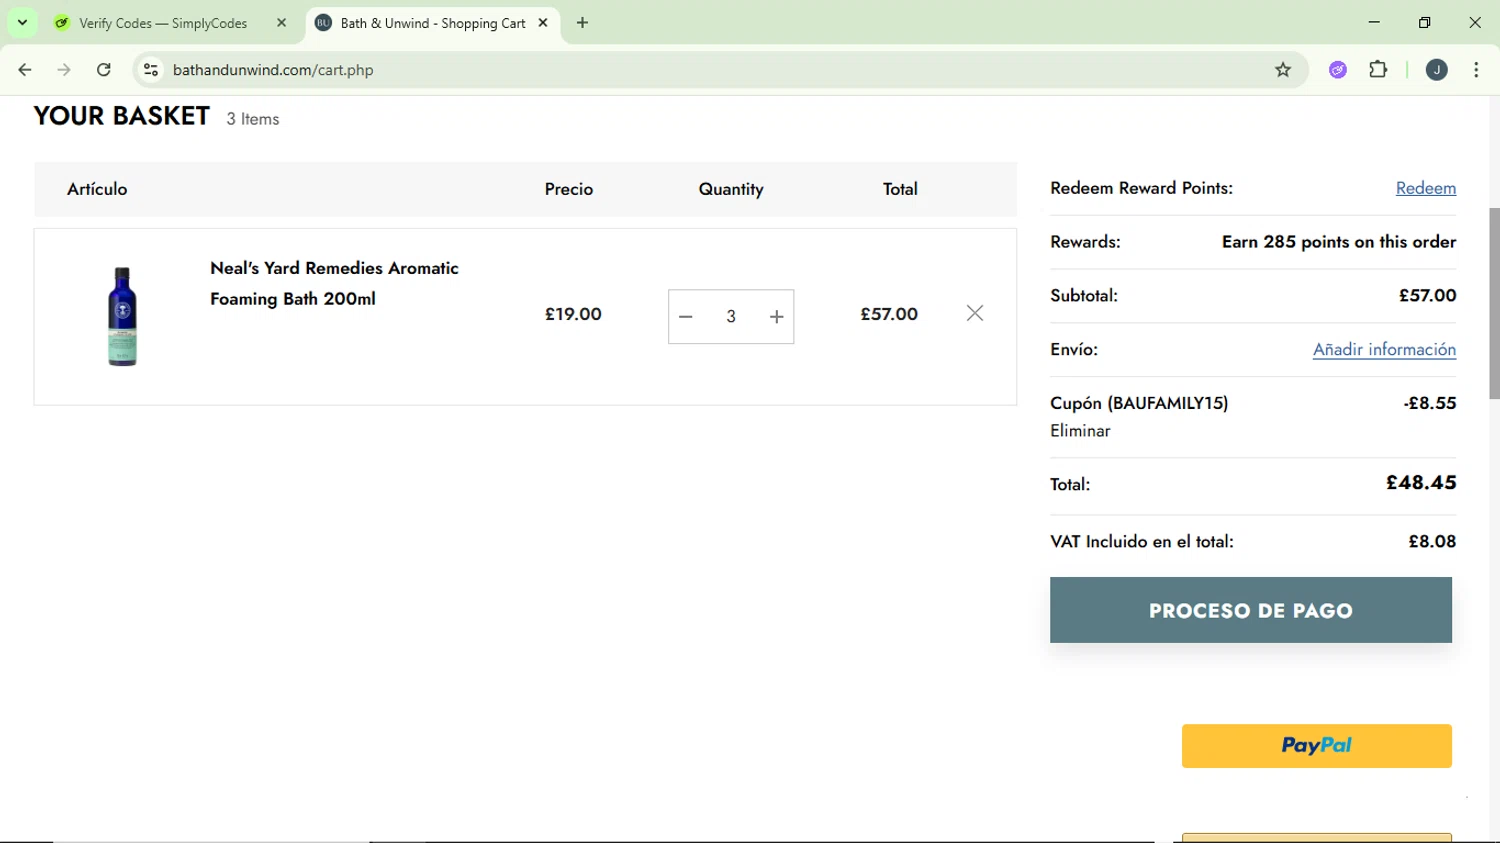This screenshot has width=1500, height=843.
Task: Click the quantity field showing 3
Action: click(731, 317)
